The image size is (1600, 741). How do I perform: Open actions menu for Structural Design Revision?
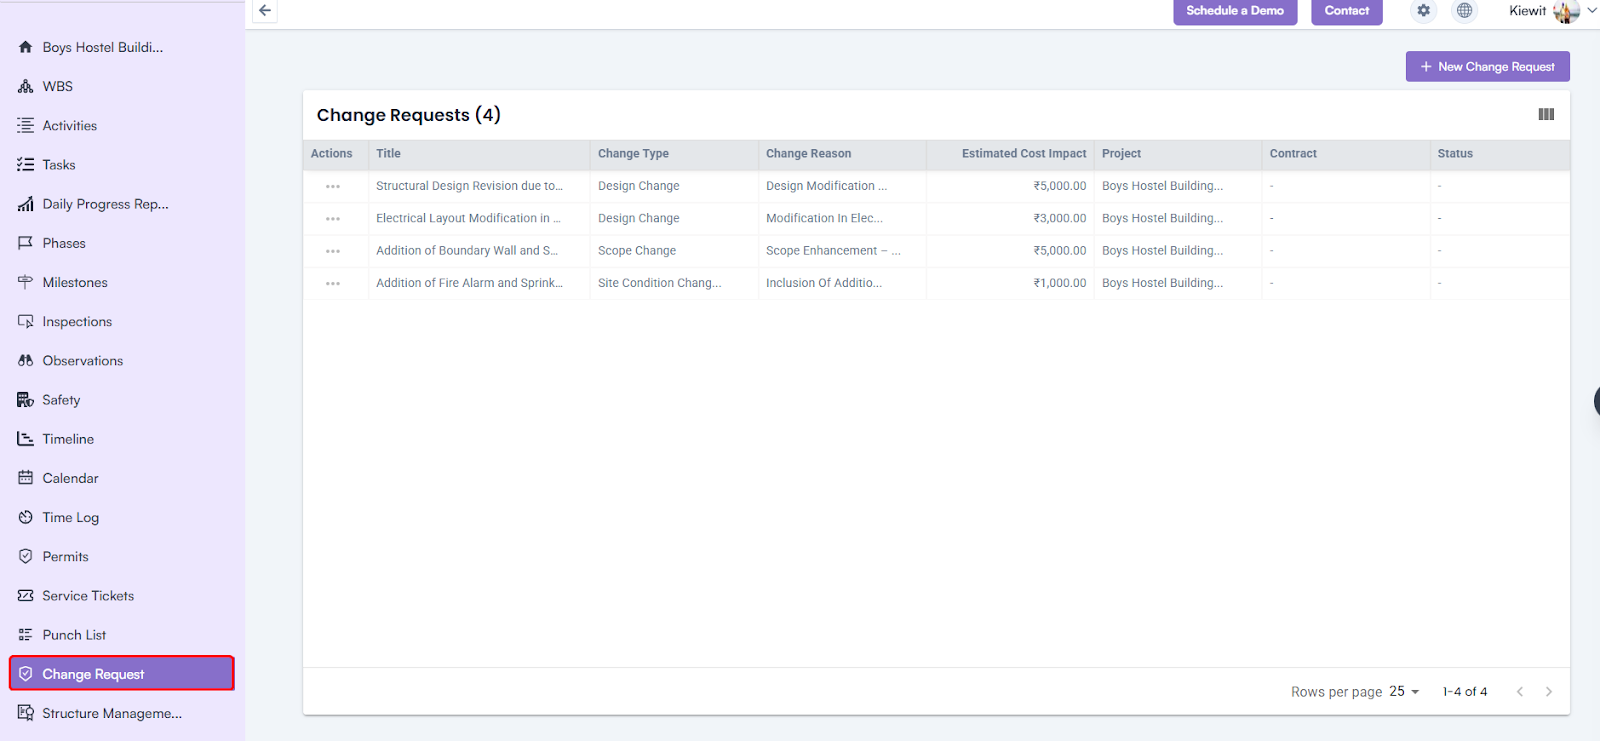(333, 187)
